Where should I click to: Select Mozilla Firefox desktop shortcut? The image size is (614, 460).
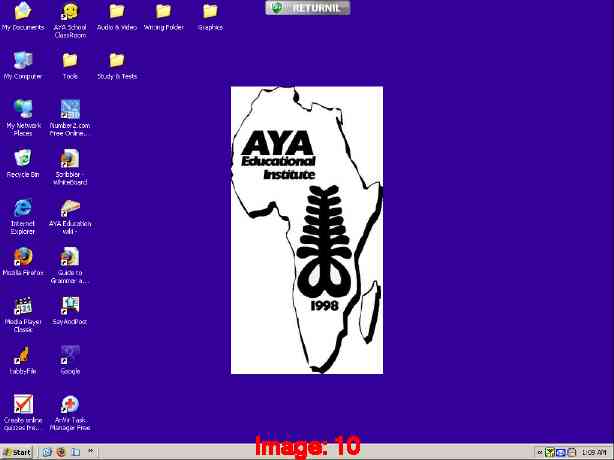click(x=23, y=262)
